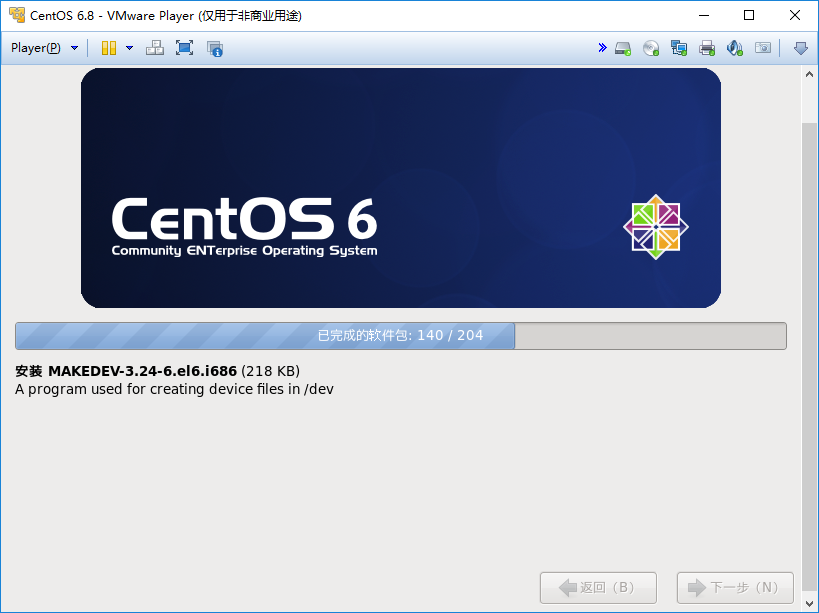Click the printer device icon
The width and height of the screenshot is (819, 613).
point(707,49)
